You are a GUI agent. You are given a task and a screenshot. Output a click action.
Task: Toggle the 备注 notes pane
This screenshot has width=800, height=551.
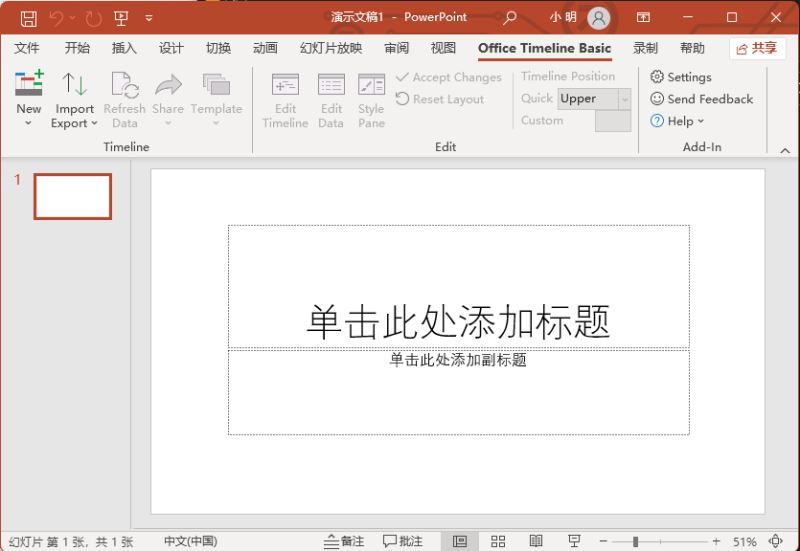coord(344,541)
